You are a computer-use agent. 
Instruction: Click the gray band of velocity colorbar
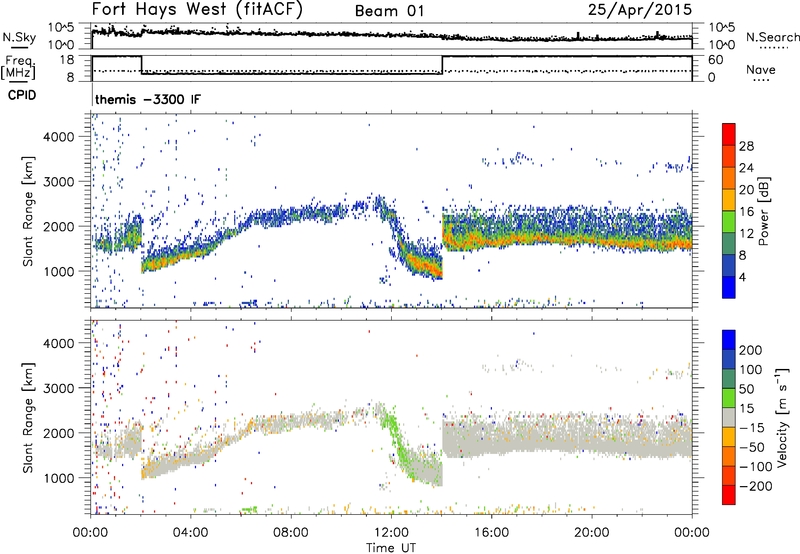pos(729,417)
